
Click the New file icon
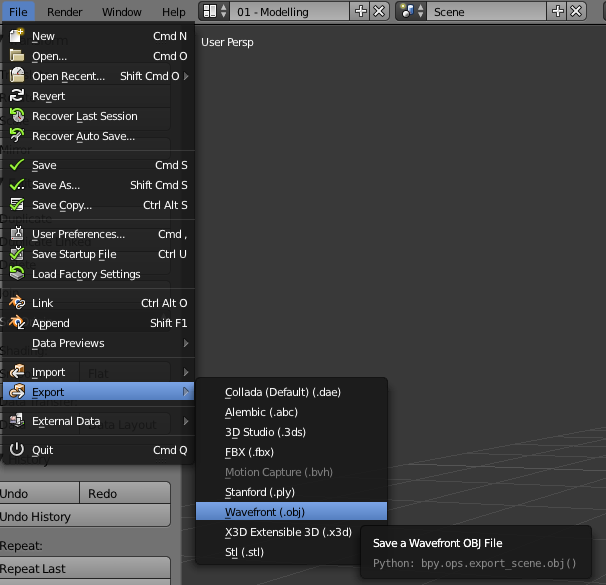click(x=17, y=36)
